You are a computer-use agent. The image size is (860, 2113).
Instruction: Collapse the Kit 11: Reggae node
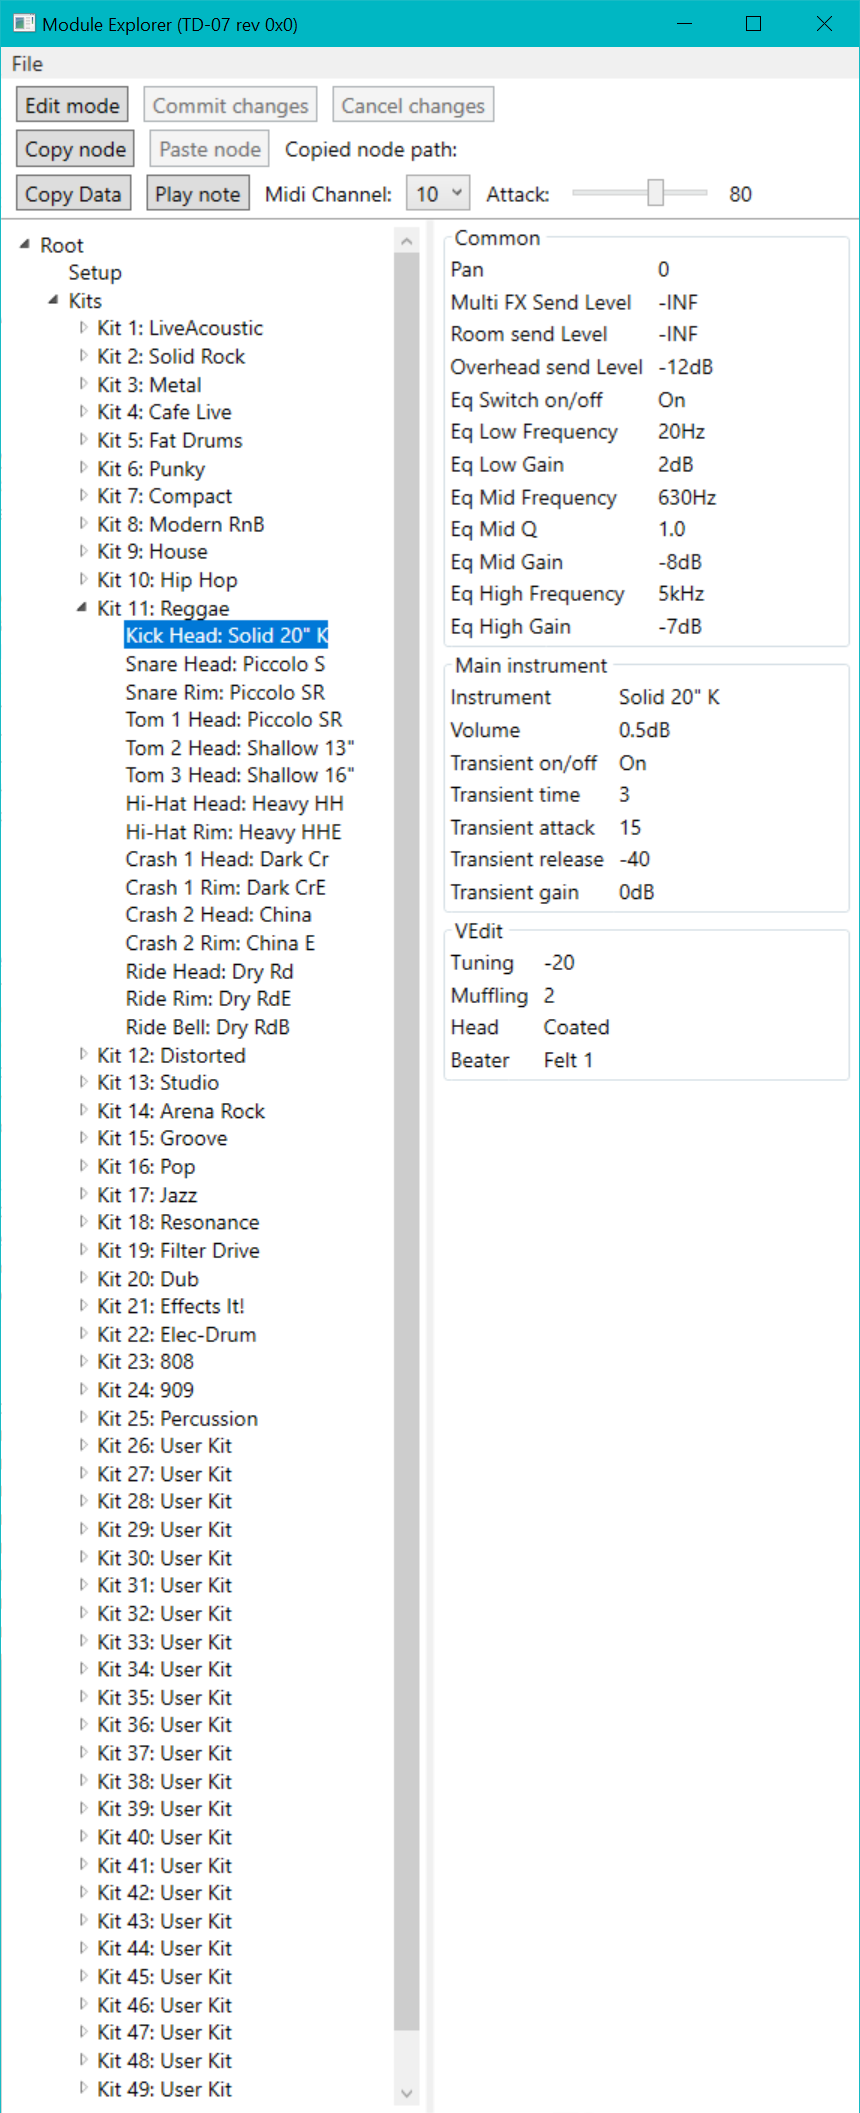pos(82,607)
